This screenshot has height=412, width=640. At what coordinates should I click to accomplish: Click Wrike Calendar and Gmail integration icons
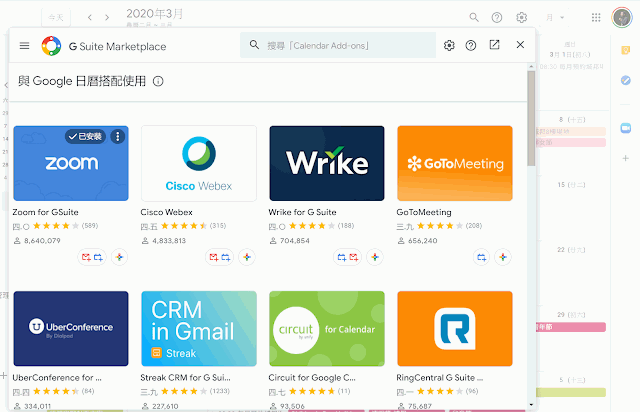[x=347, y=257]
